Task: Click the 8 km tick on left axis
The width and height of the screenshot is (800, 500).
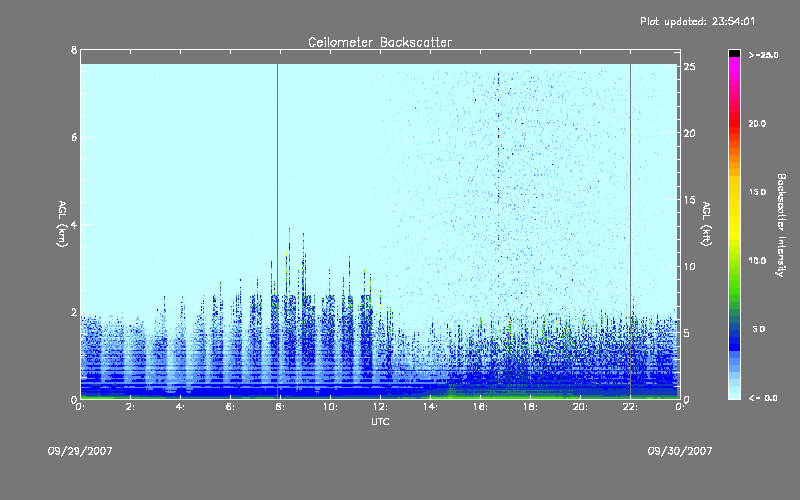Action: click(x=74, y=50)
